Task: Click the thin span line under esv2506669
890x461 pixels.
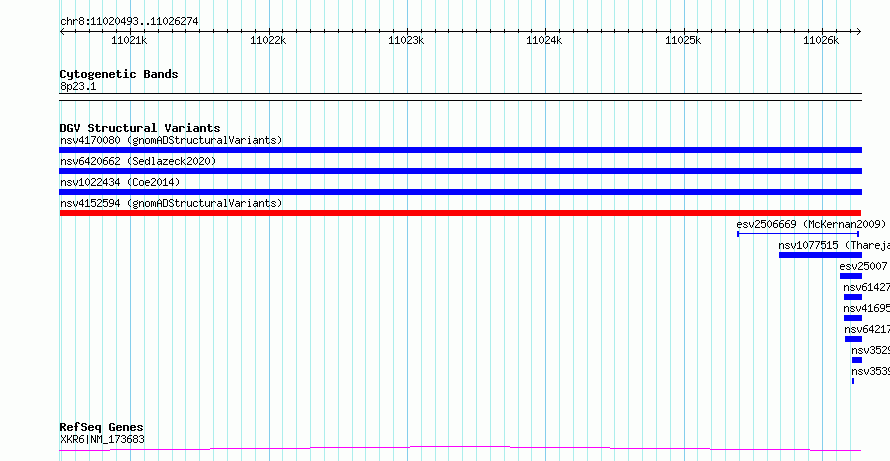Action: click(798, 234)
